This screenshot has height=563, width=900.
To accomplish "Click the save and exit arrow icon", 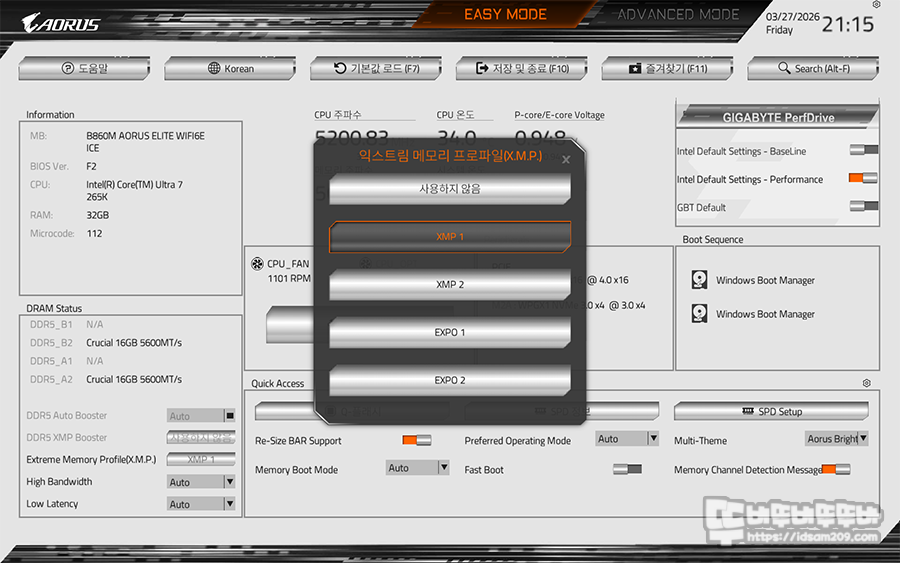I will (x=482, y=68).
